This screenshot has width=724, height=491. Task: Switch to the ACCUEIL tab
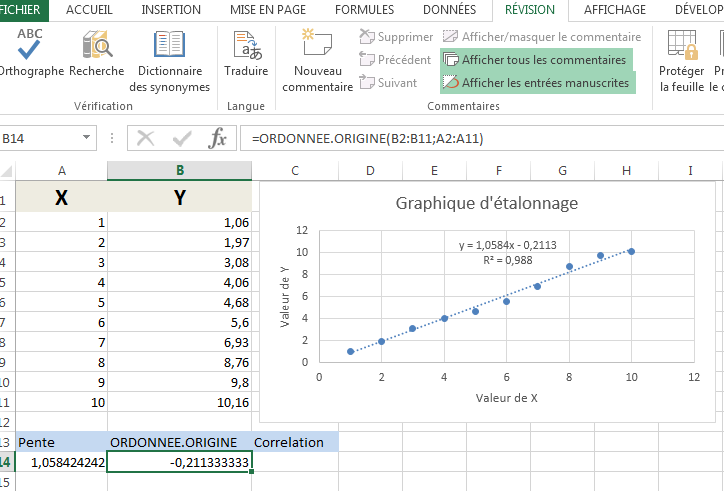click(89, 10)
